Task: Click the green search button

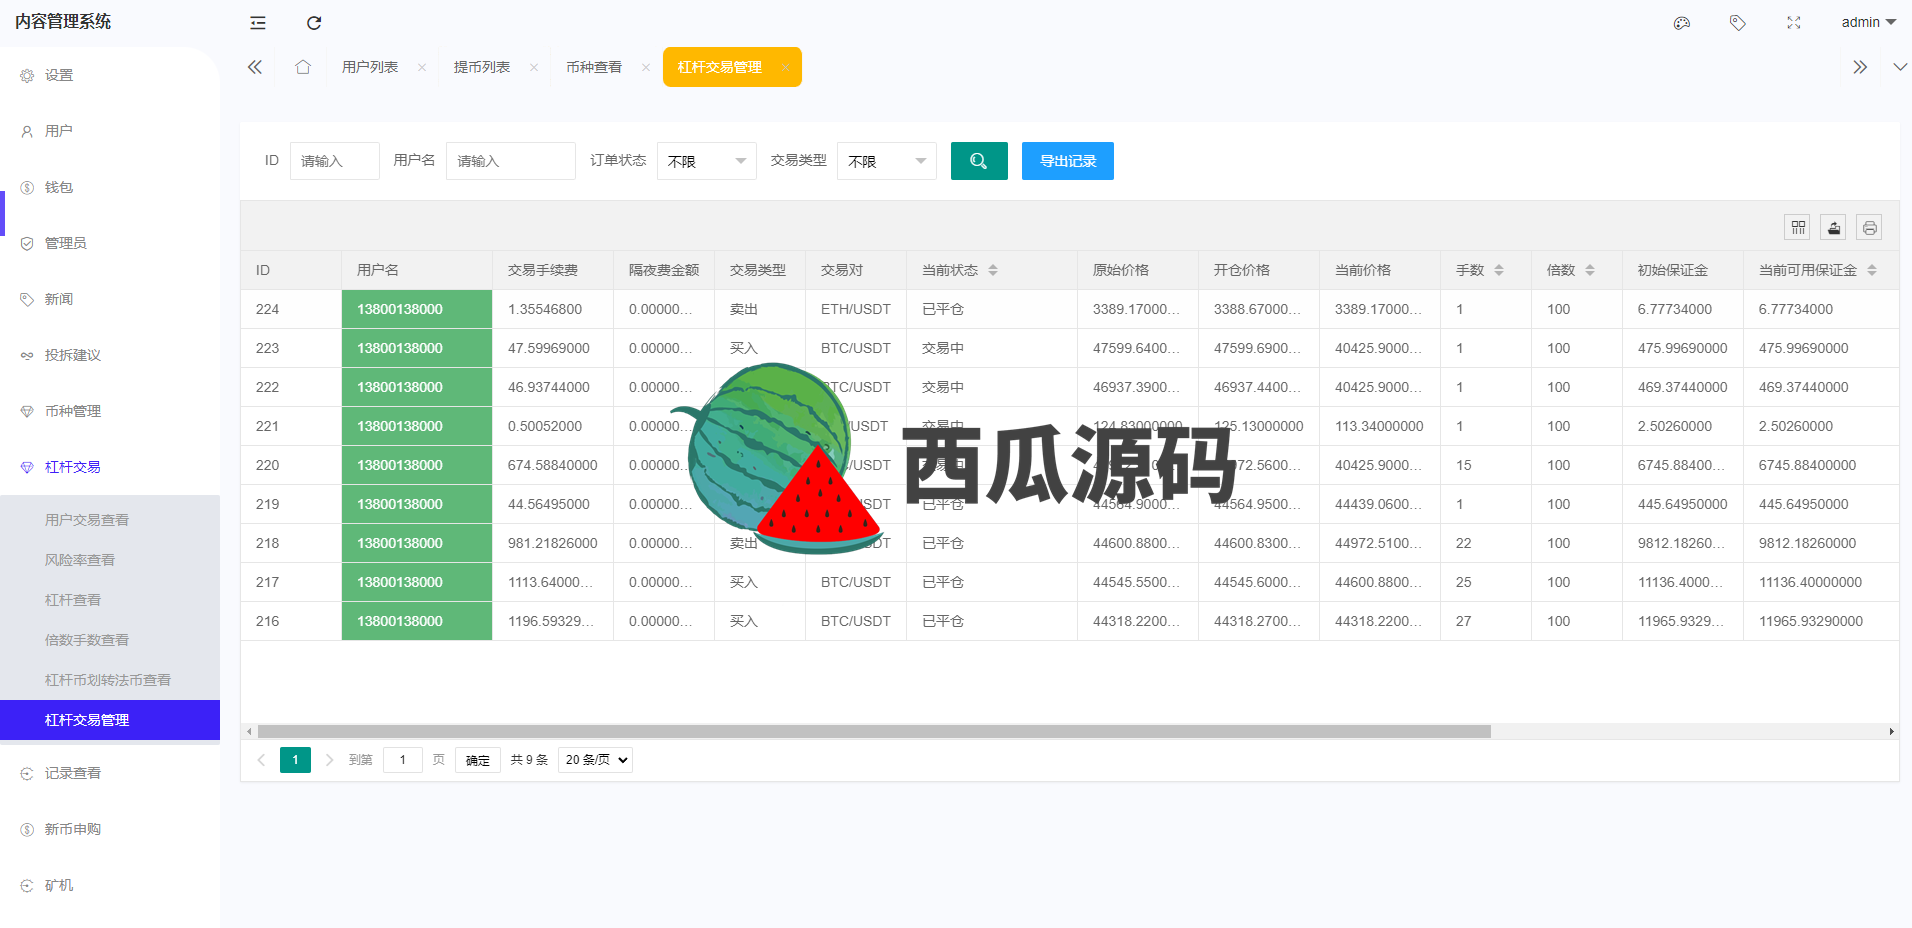Action: pos(979,161)
